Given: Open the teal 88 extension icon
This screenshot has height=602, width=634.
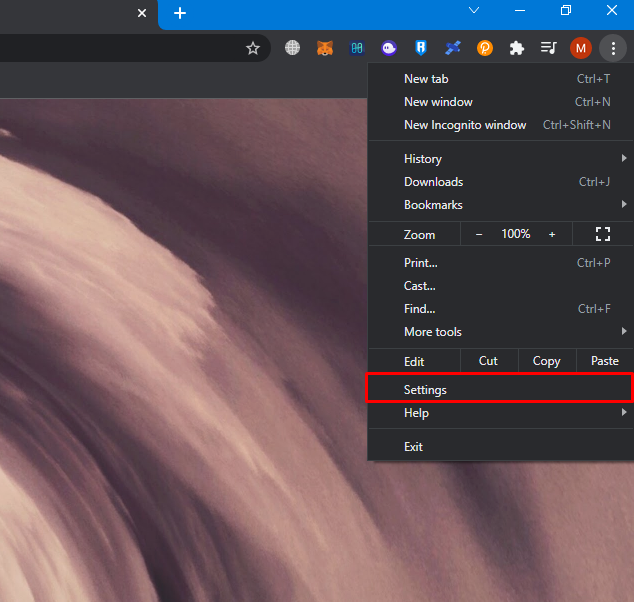Looking at the screenshot, I should (357, 49).
